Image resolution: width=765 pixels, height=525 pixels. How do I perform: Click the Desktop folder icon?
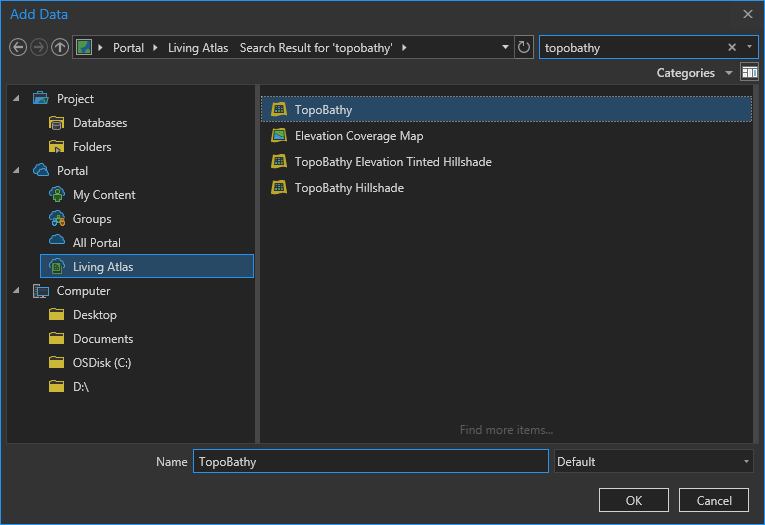point(57,314)
